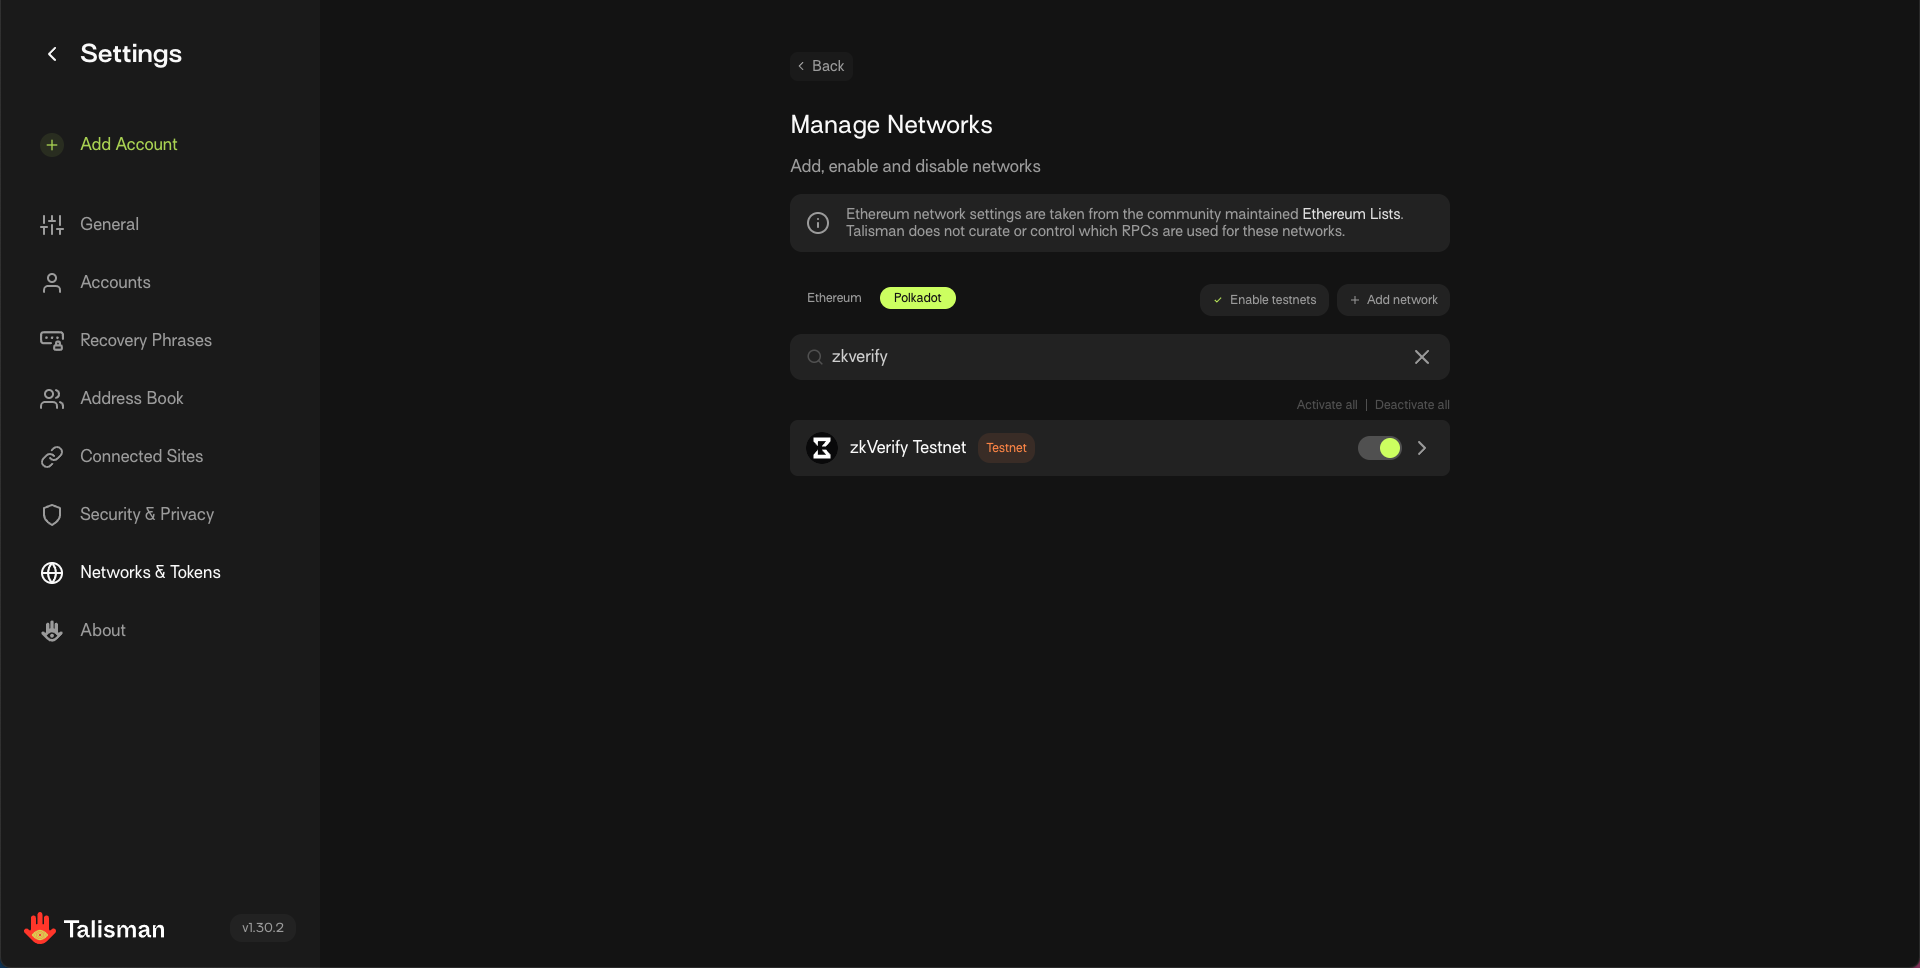Click the Add Account plus icon
The image size is (1920, 968).
point(52,145)
